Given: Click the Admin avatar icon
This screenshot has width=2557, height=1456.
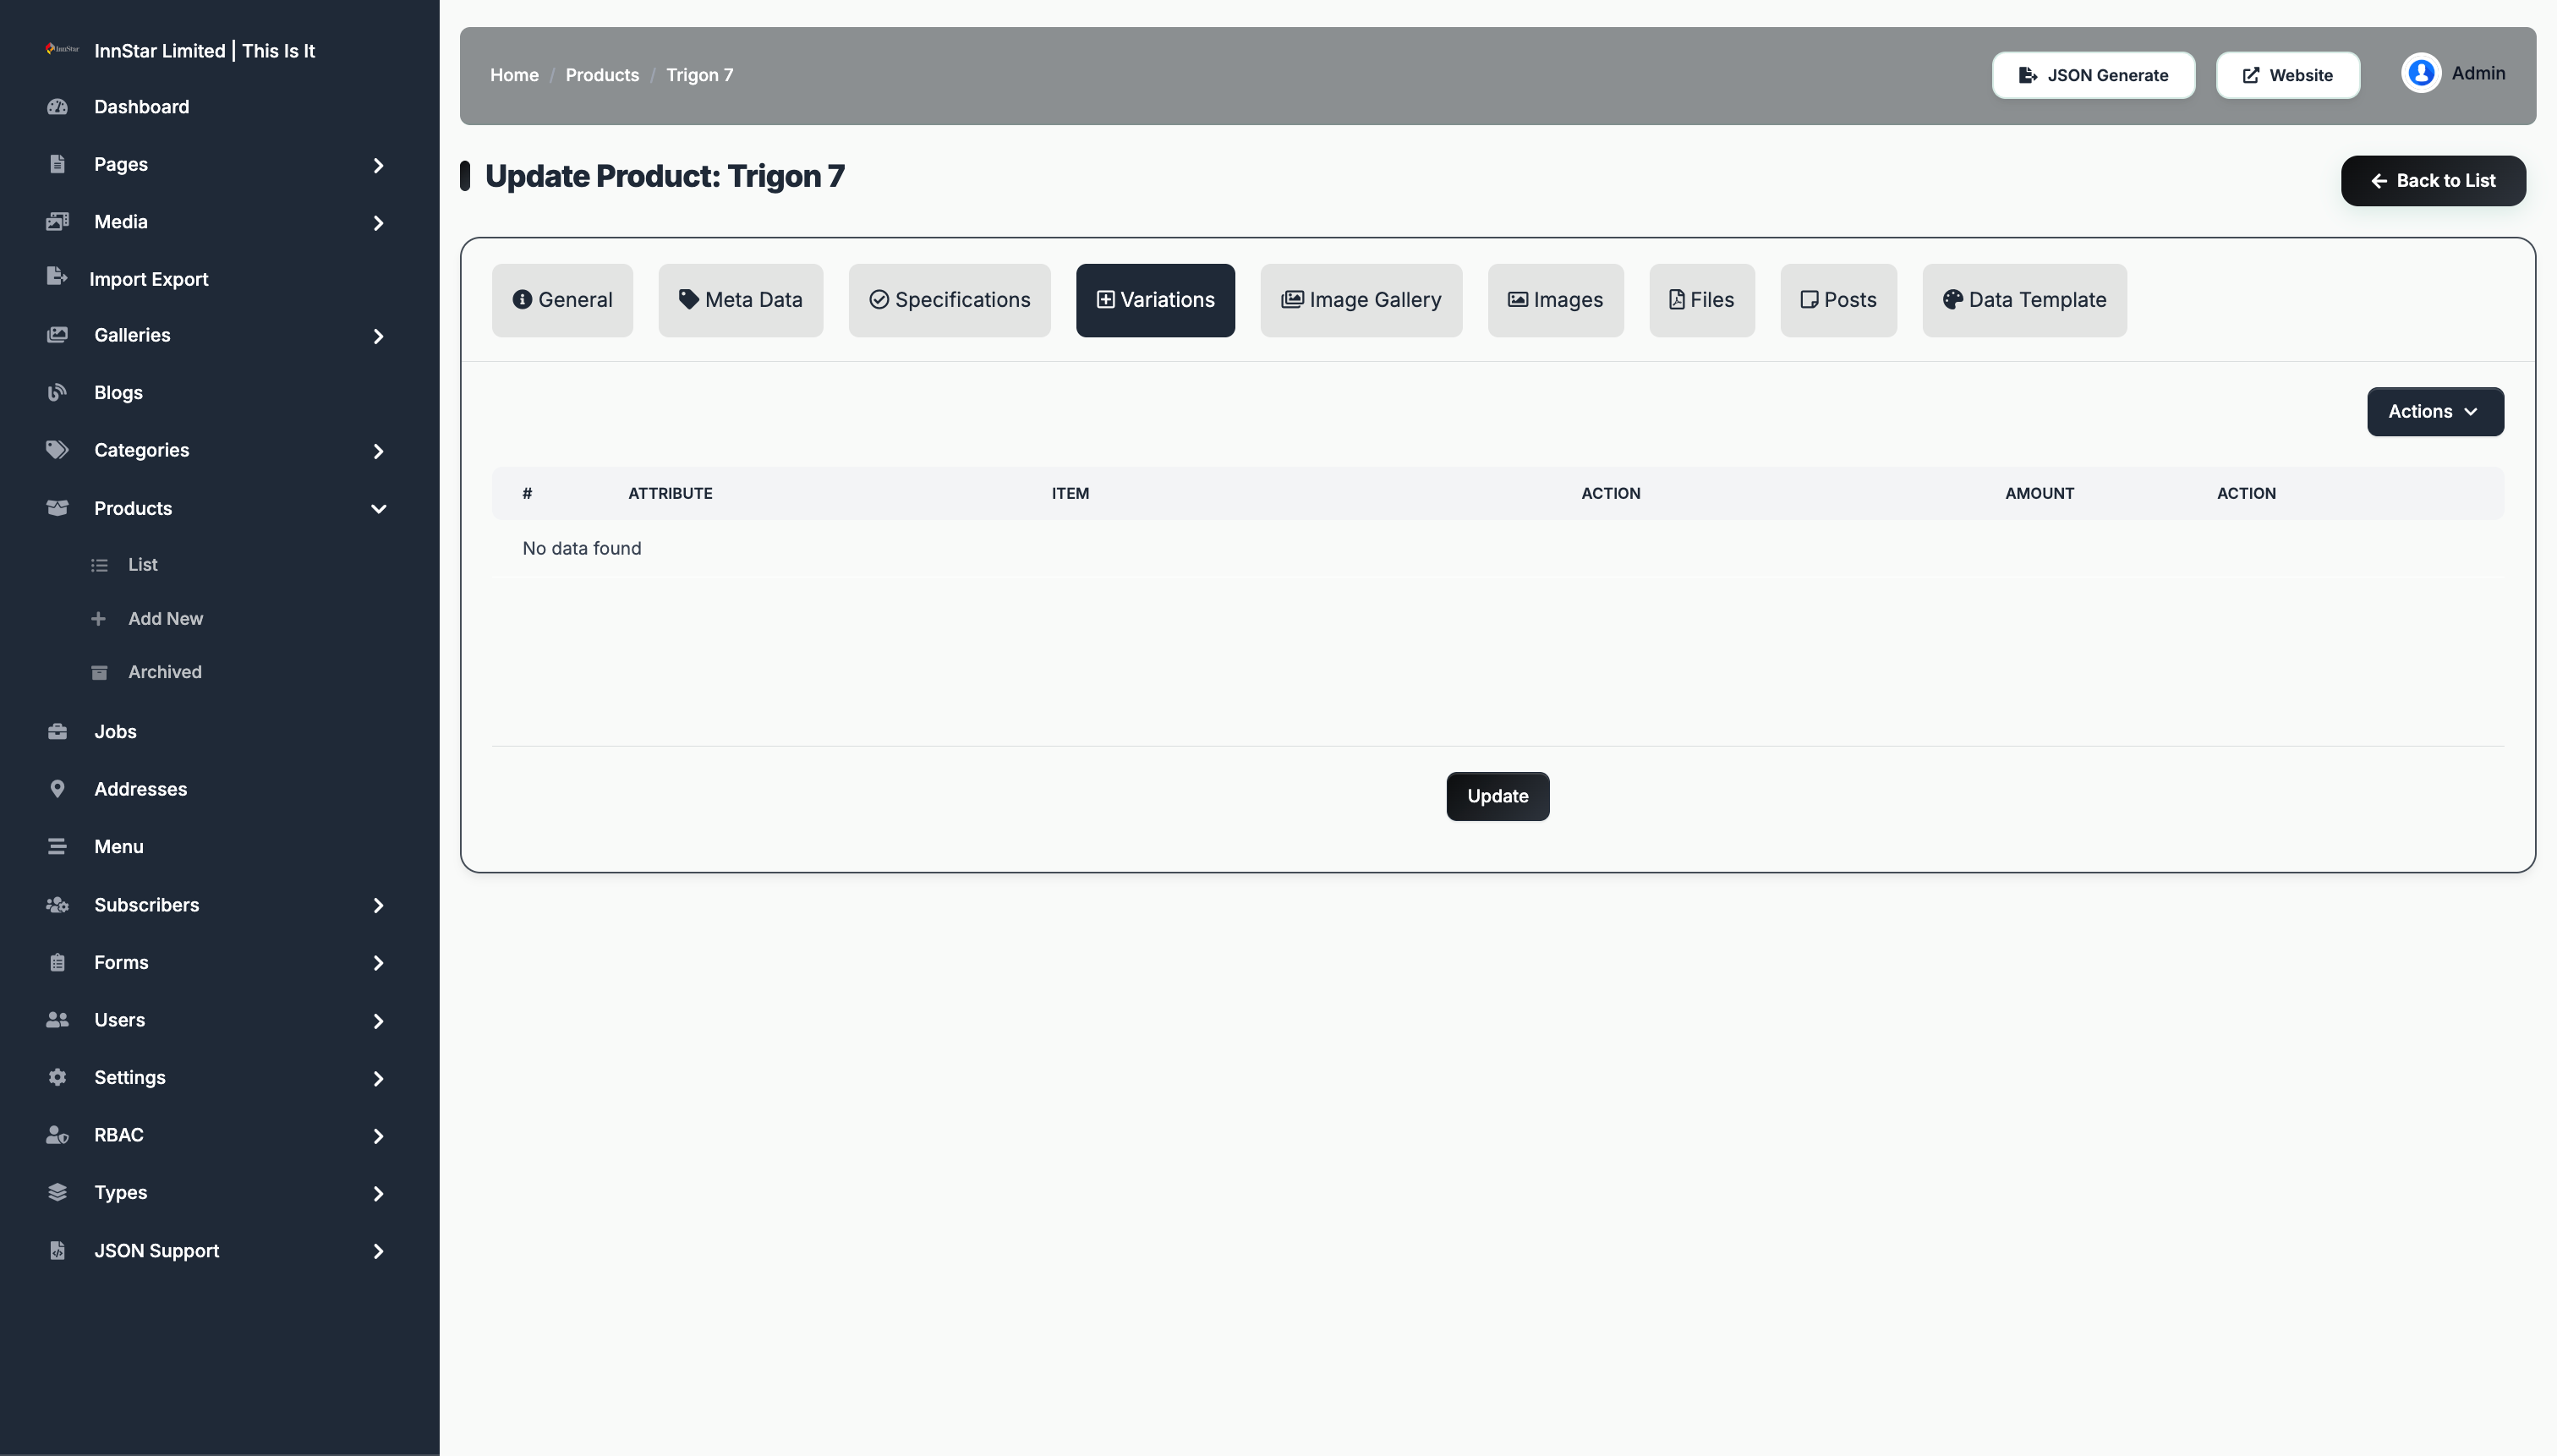Looking at the screenshot, I should point(2421,73).
